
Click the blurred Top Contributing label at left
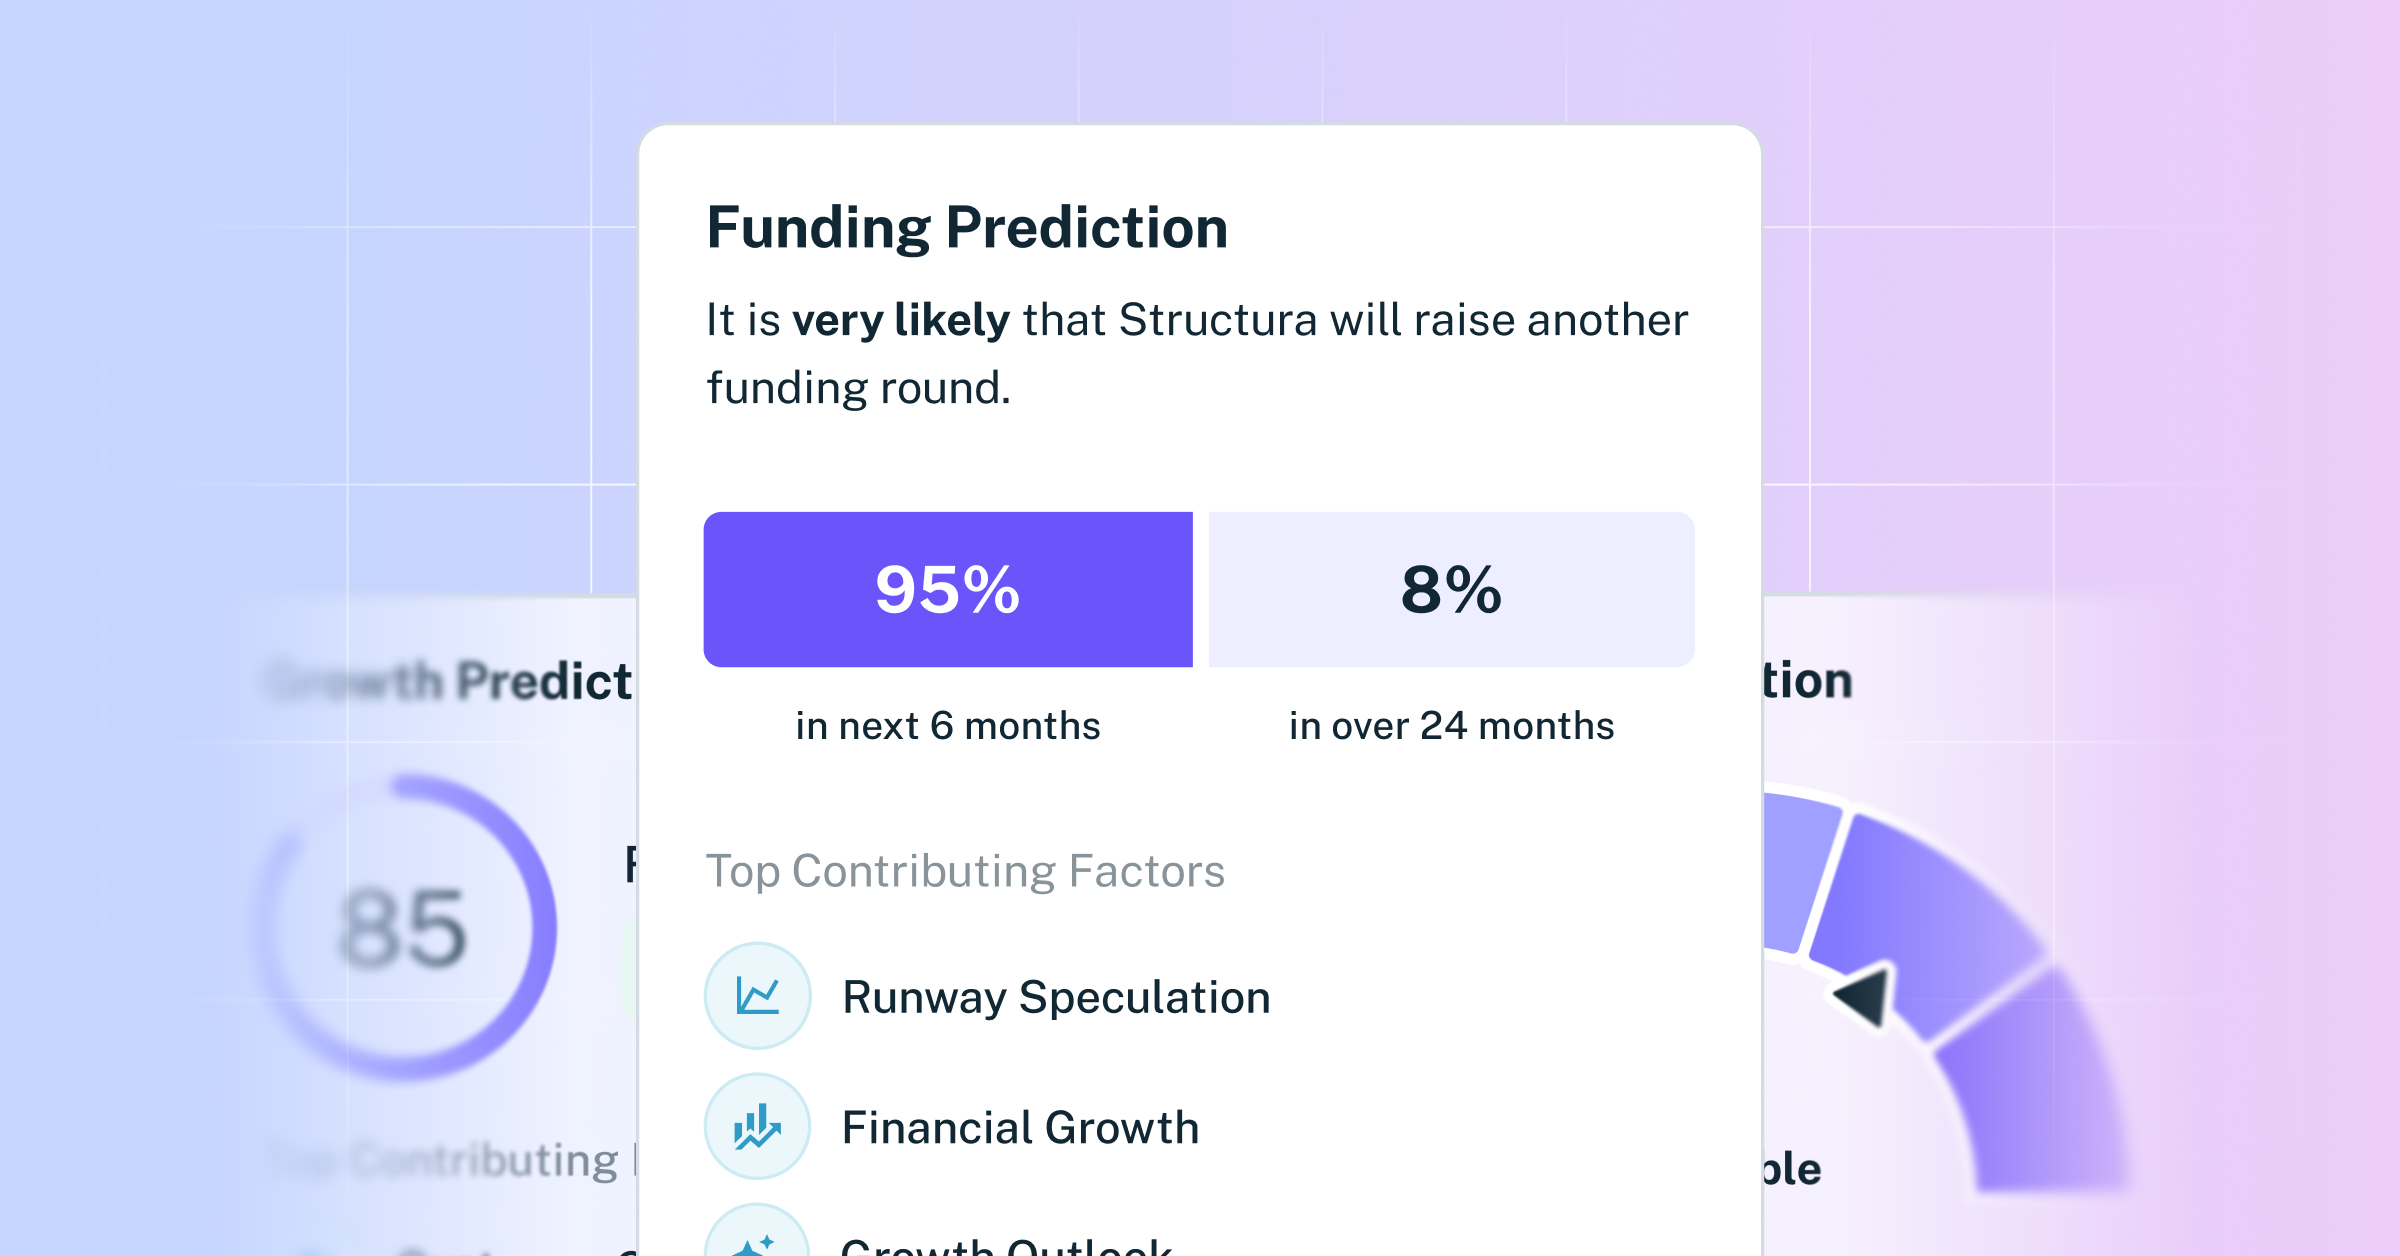tap(452, 1161)
